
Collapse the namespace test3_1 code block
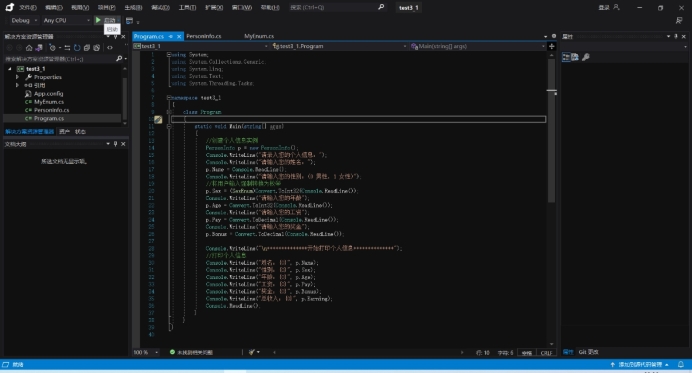pos(169,98)
